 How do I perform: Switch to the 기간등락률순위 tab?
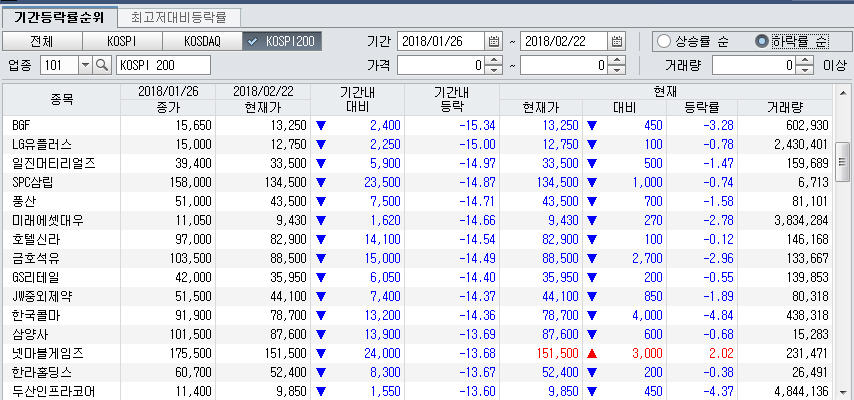click(x=59, y=18)
